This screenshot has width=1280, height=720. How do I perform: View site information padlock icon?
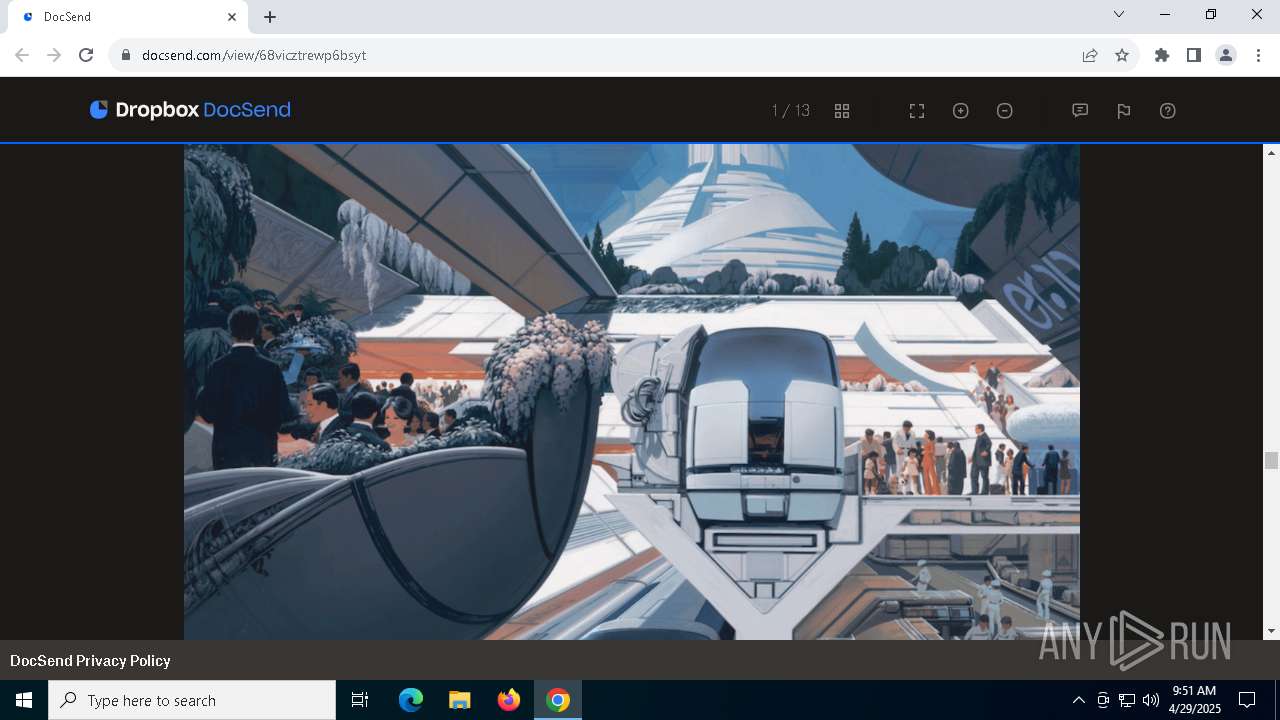pyautogui.click(x=126, y=55)
